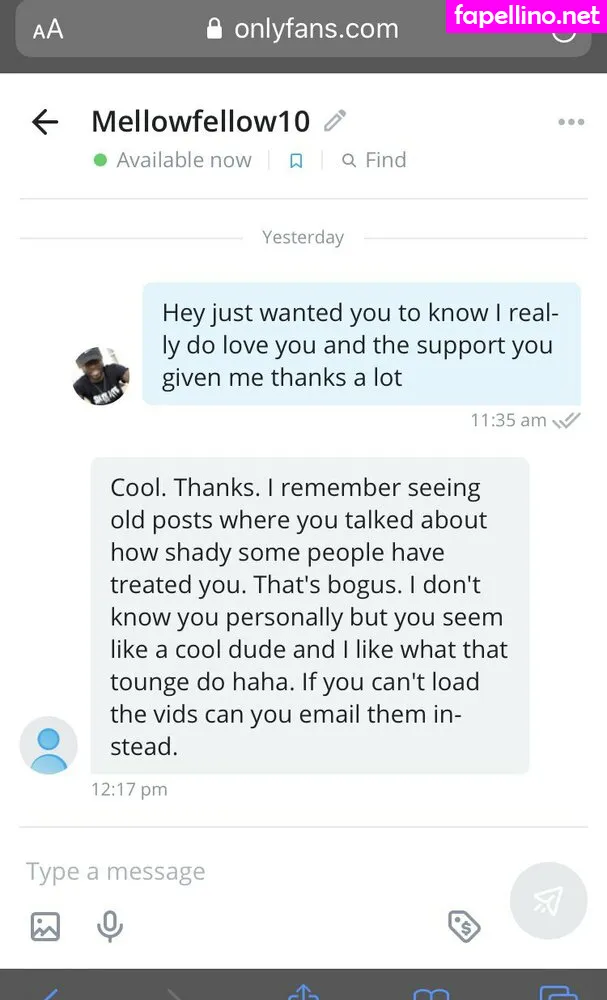Click the lock icon in address bar
The image size is (607, 1000).
[213, 29]
